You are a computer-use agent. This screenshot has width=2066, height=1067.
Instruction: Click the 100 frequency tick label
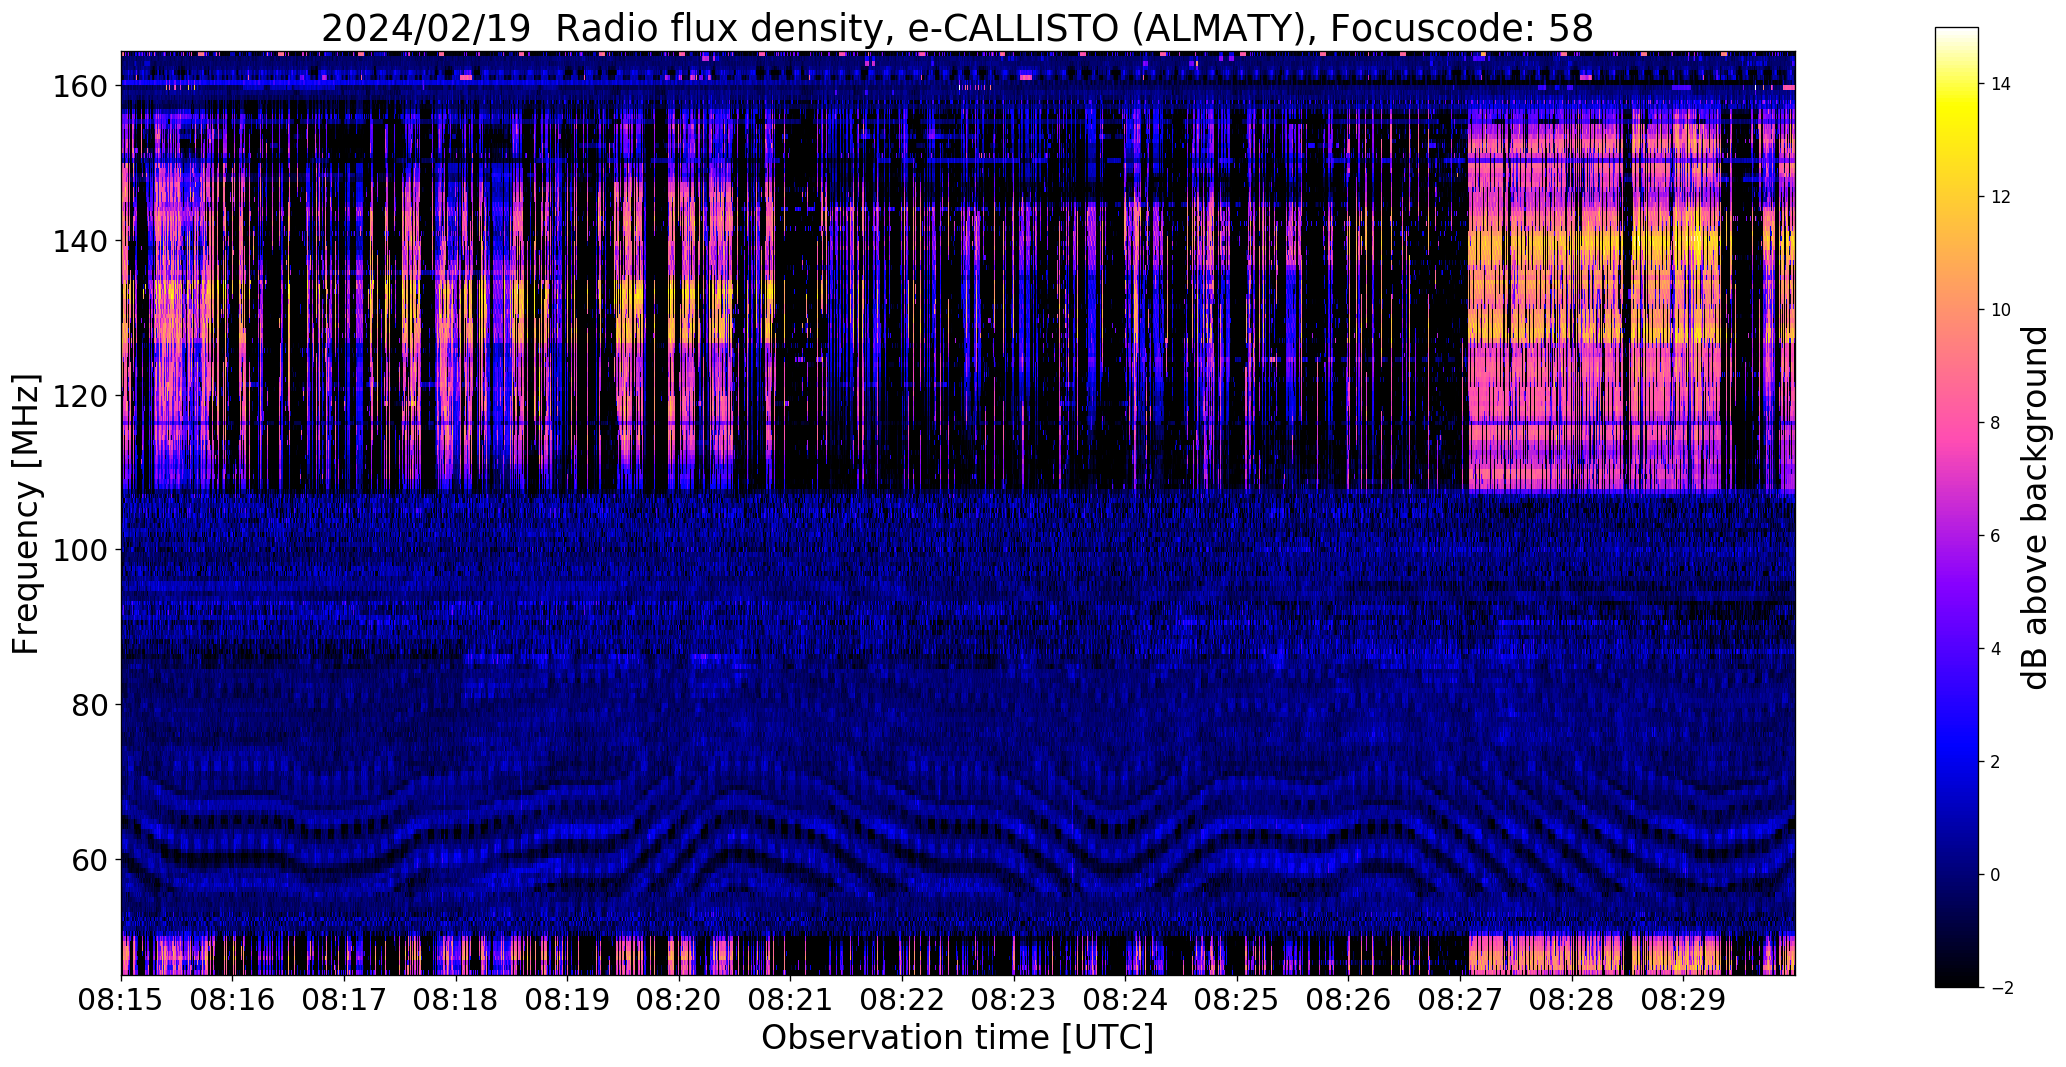(x=80, y=550)
